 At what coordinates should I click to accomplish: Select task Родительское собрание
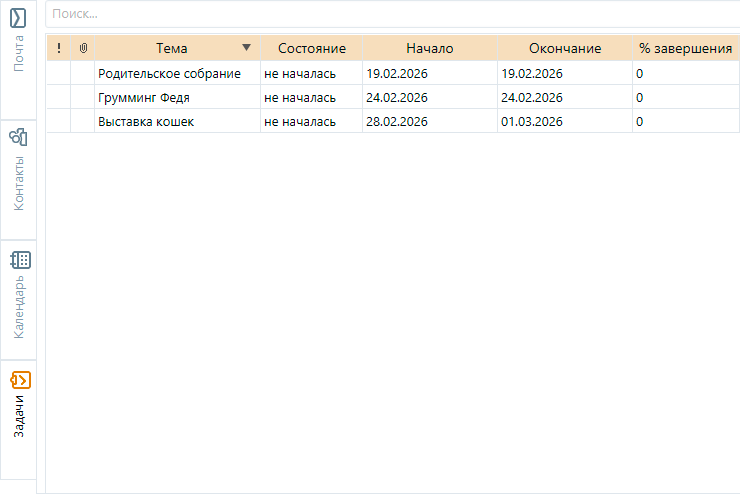click(169, 74)
